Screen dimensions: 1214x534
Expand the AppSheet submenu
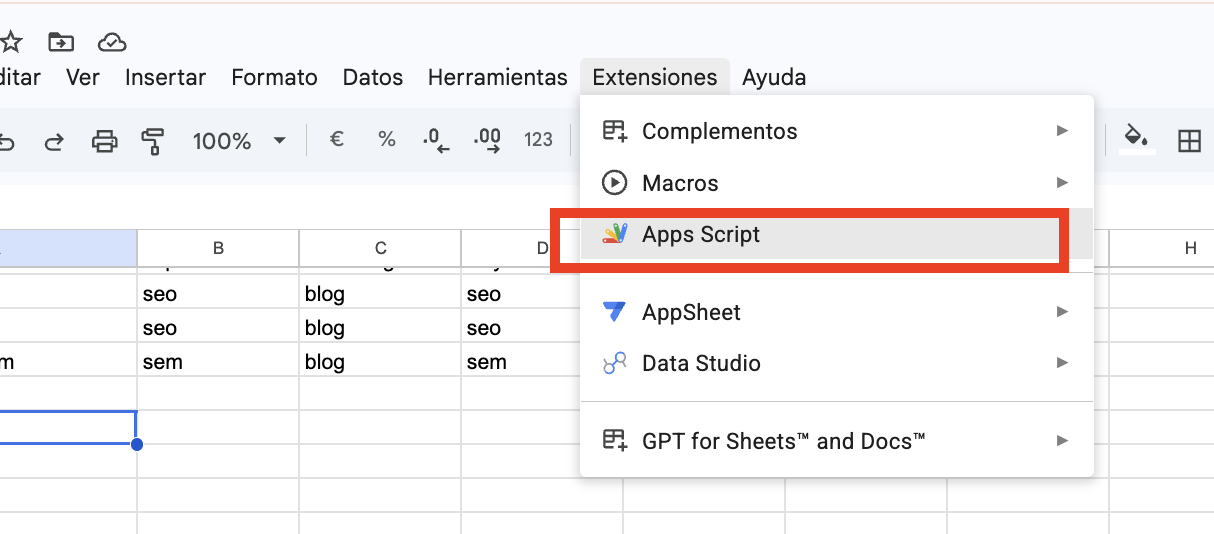tap(837, 312)
